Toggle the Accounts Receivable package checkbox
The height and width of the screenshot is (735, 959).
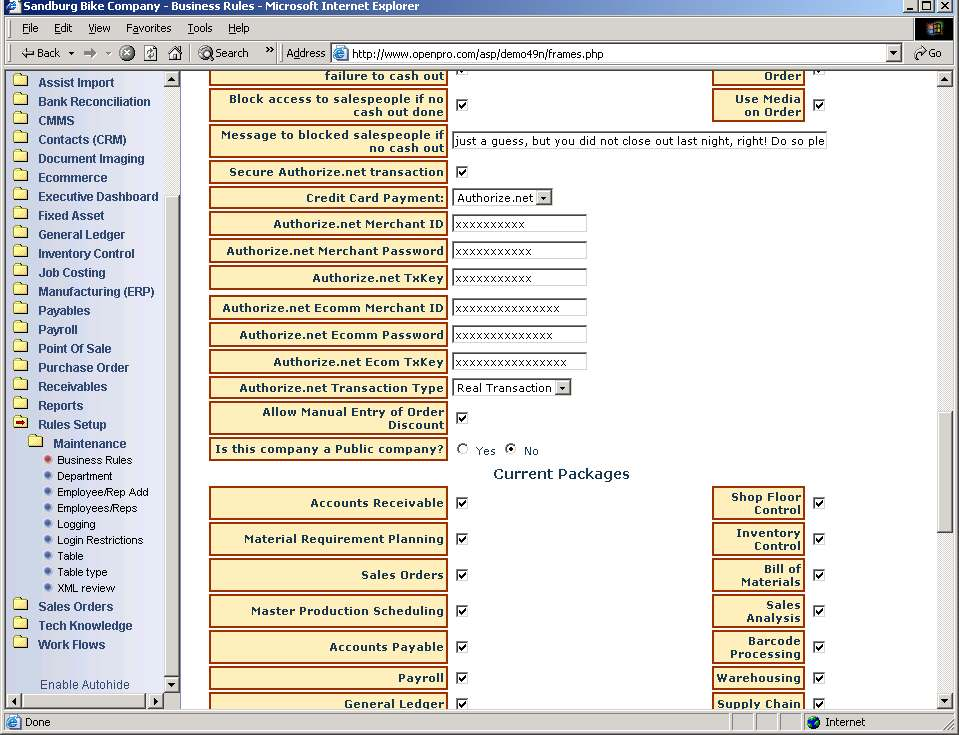point(462,503)
